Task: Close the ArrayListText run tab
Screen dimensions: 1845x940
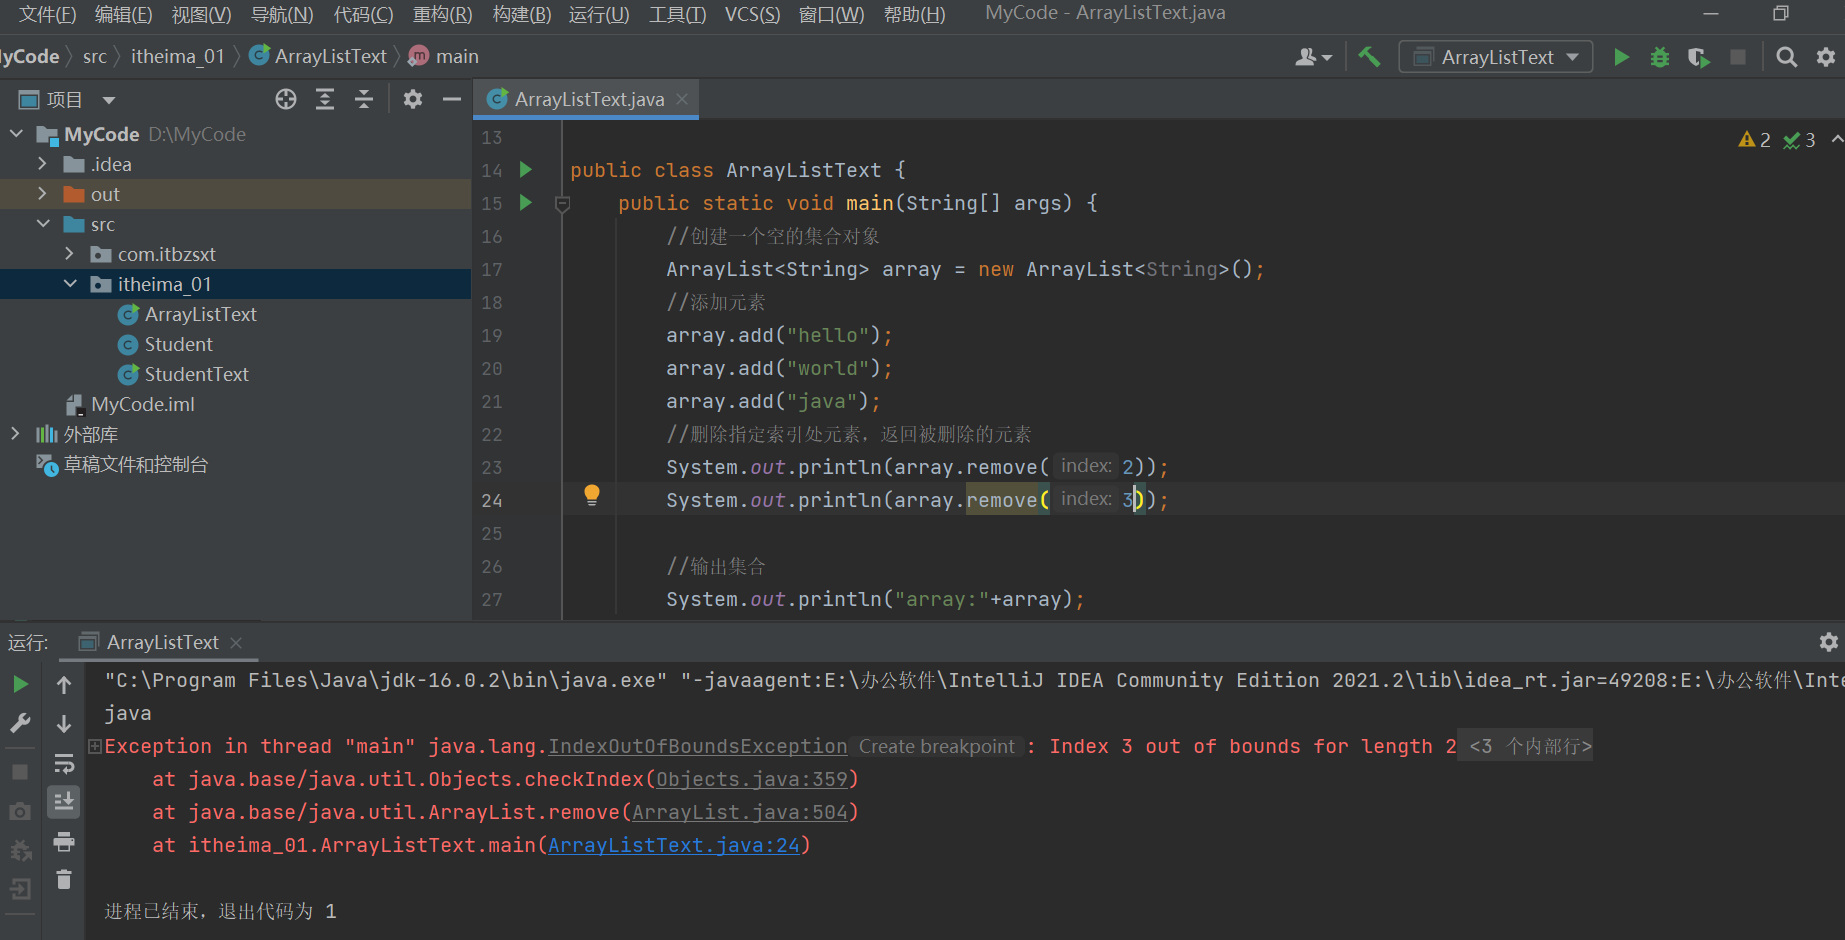Action: tap(236, 643)
